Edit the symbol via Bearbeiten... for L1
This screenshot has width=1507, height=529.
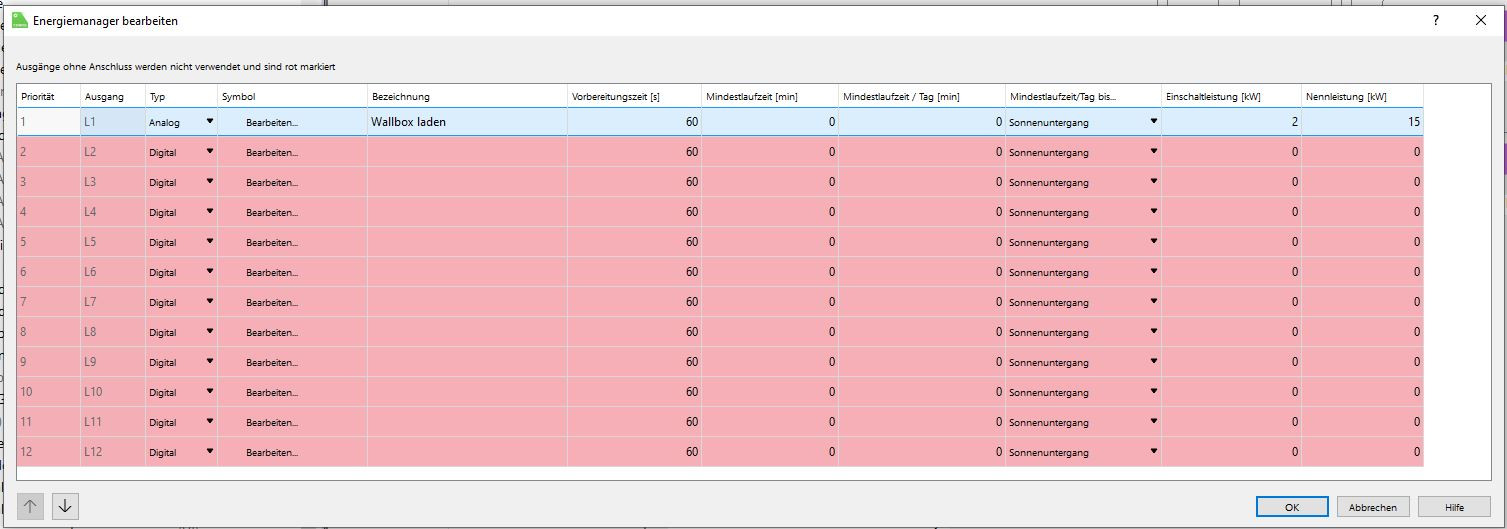[272, 122]
